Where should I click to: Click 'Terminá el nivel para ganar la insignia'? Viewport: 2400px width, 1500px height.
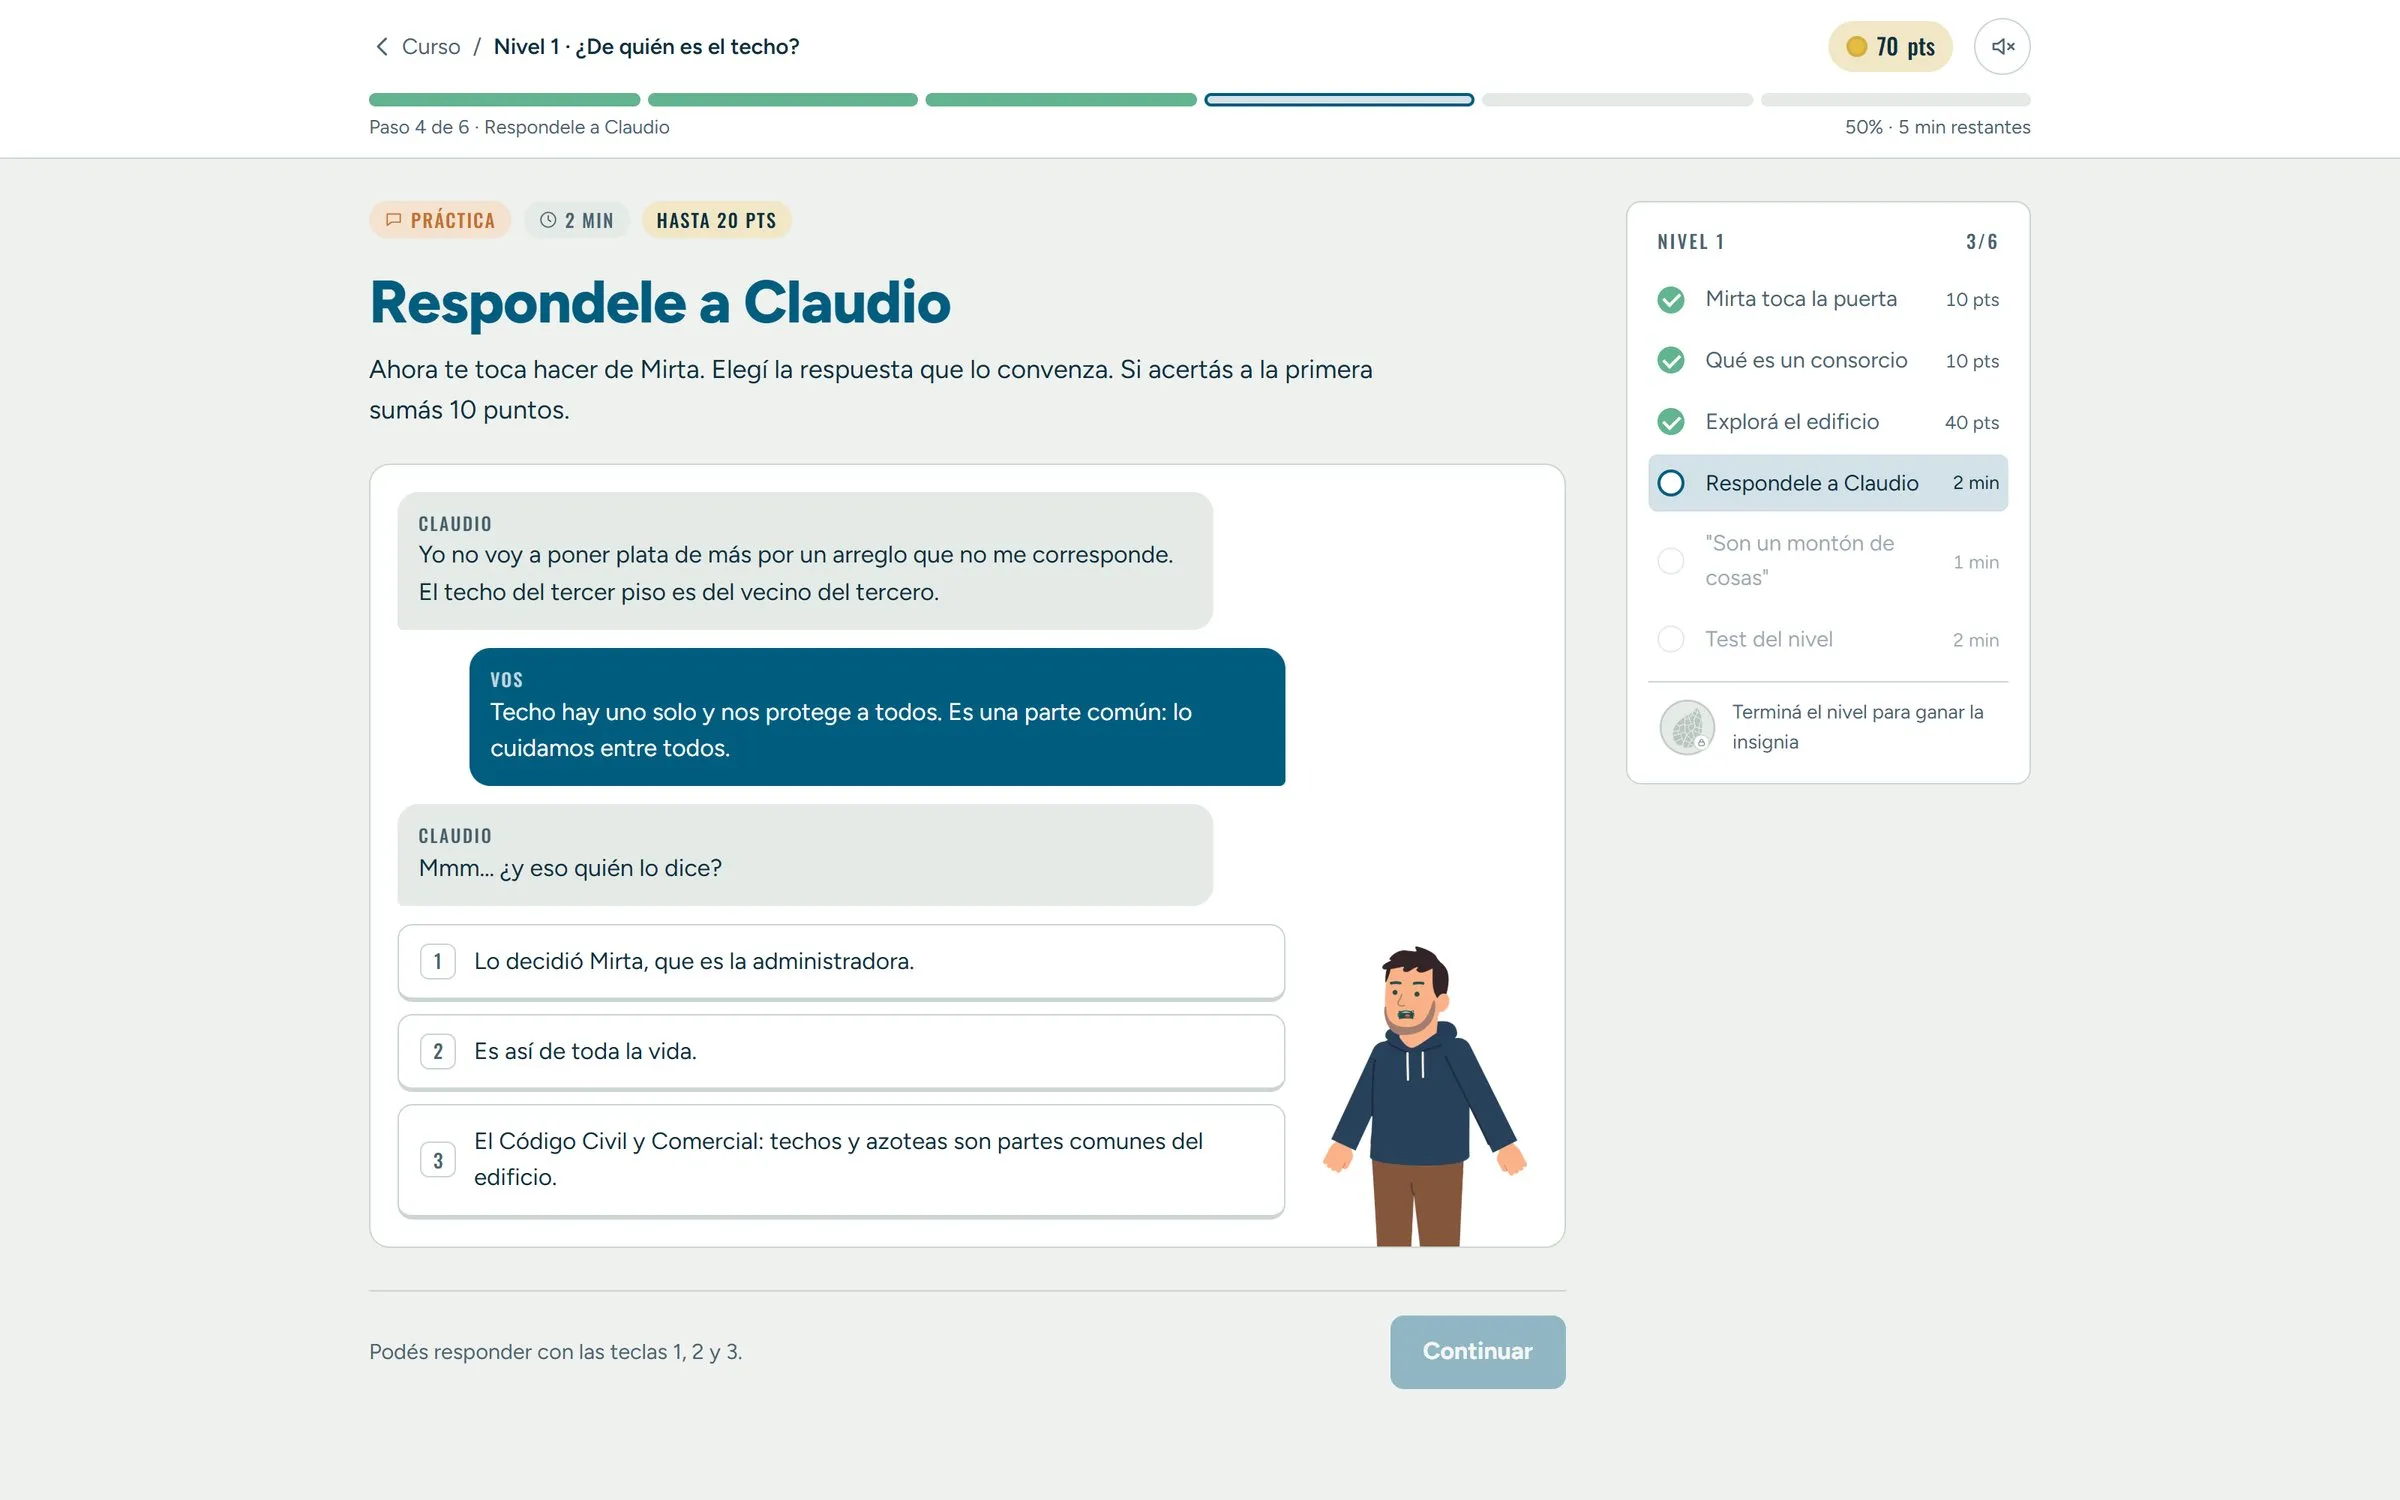pyautogui.click(x=1857, y=727)
